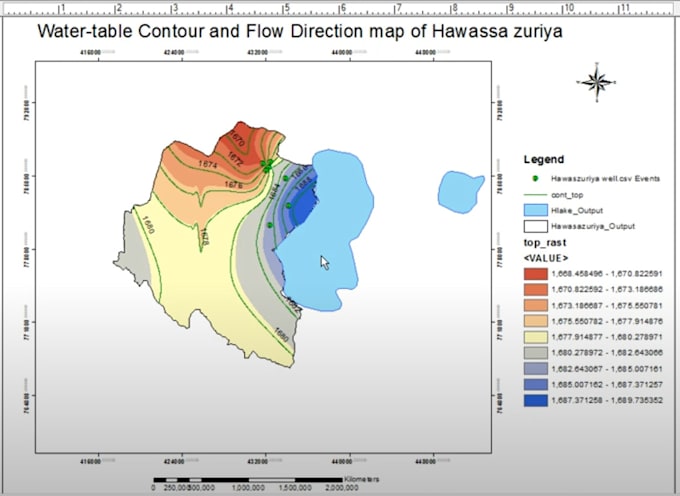Screen dimensions: 680x496
Task: Click the 1670 contour label
Action: (237, 138)
